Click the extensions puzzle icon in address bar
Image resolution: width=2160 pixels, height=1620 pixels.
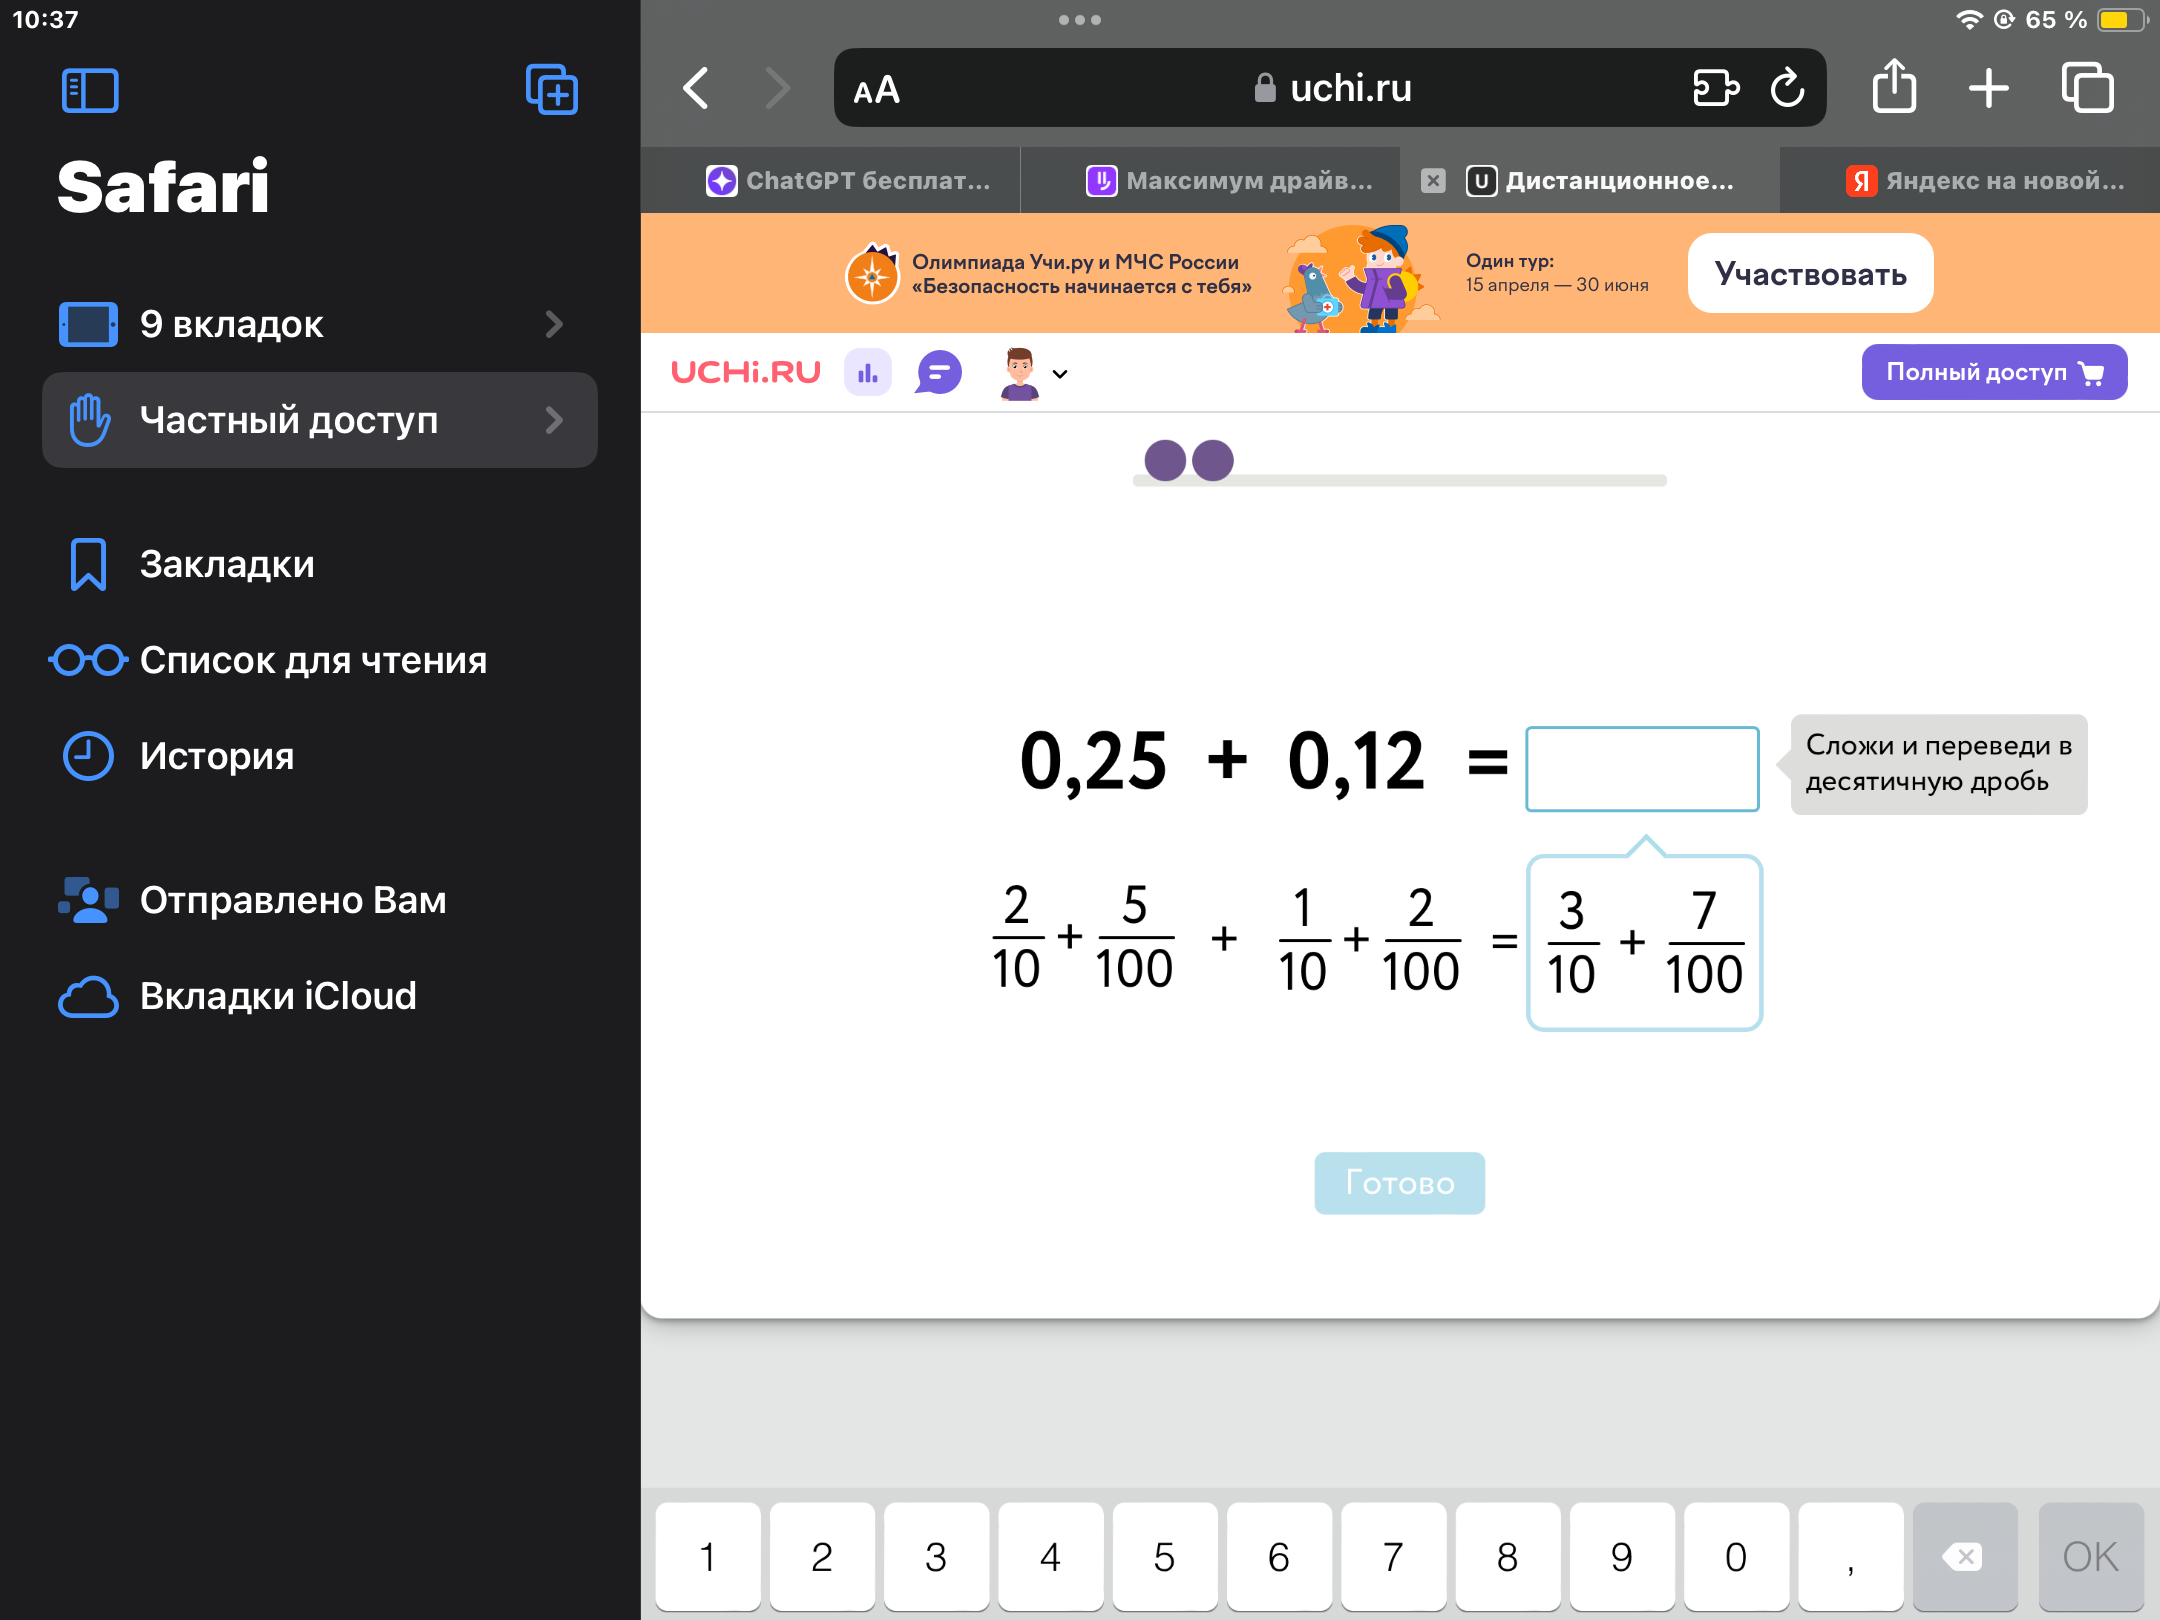pyautogui.click(x=1716, y=88)
